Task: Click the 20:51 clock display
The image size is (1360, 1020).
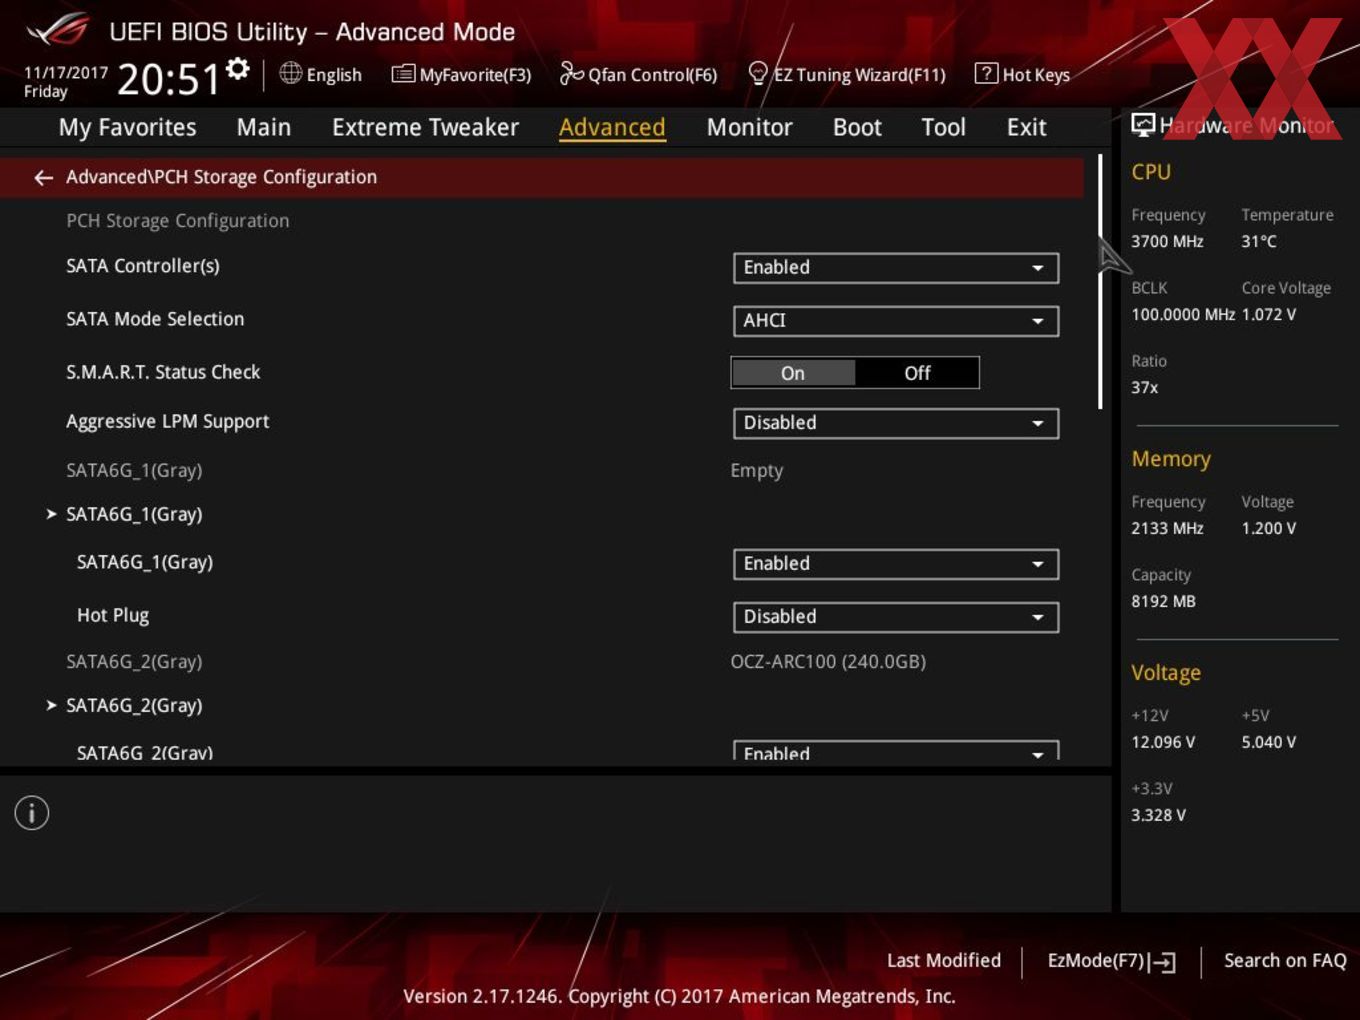Action: point(168,79)
